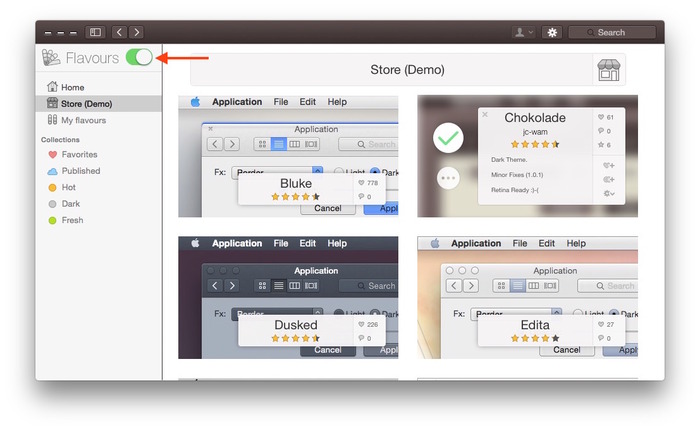The height and width of the screenshot is (431, 700).
Task: Open the Hot collection
Action: pyautogui.click(x=62, y=188)
